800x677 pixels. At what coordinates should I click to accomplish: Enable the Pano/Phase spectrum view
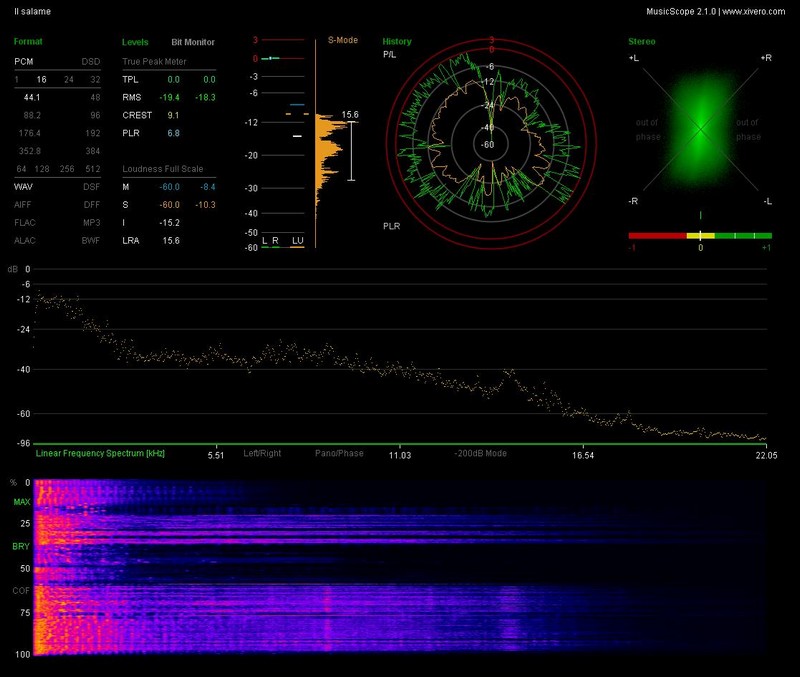(339, 453)
